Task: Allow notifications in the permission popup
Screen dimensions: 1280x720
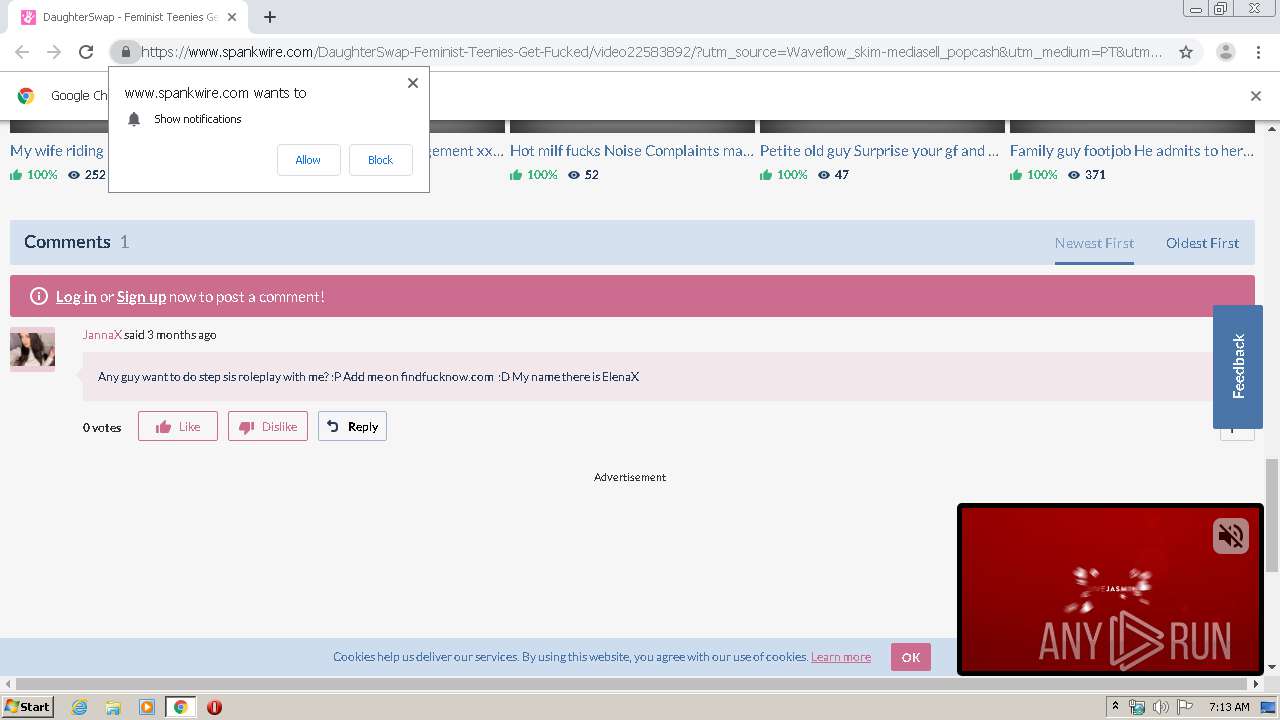Action: click(x=308, y=160)
